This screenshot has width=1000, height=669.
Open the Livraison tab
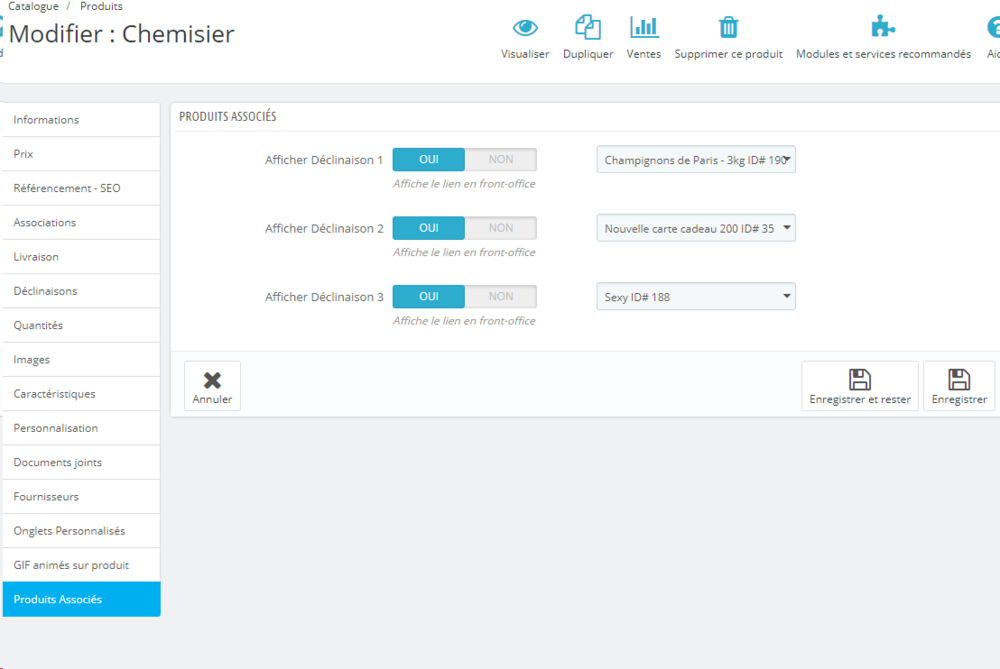(x=82, y=257)
